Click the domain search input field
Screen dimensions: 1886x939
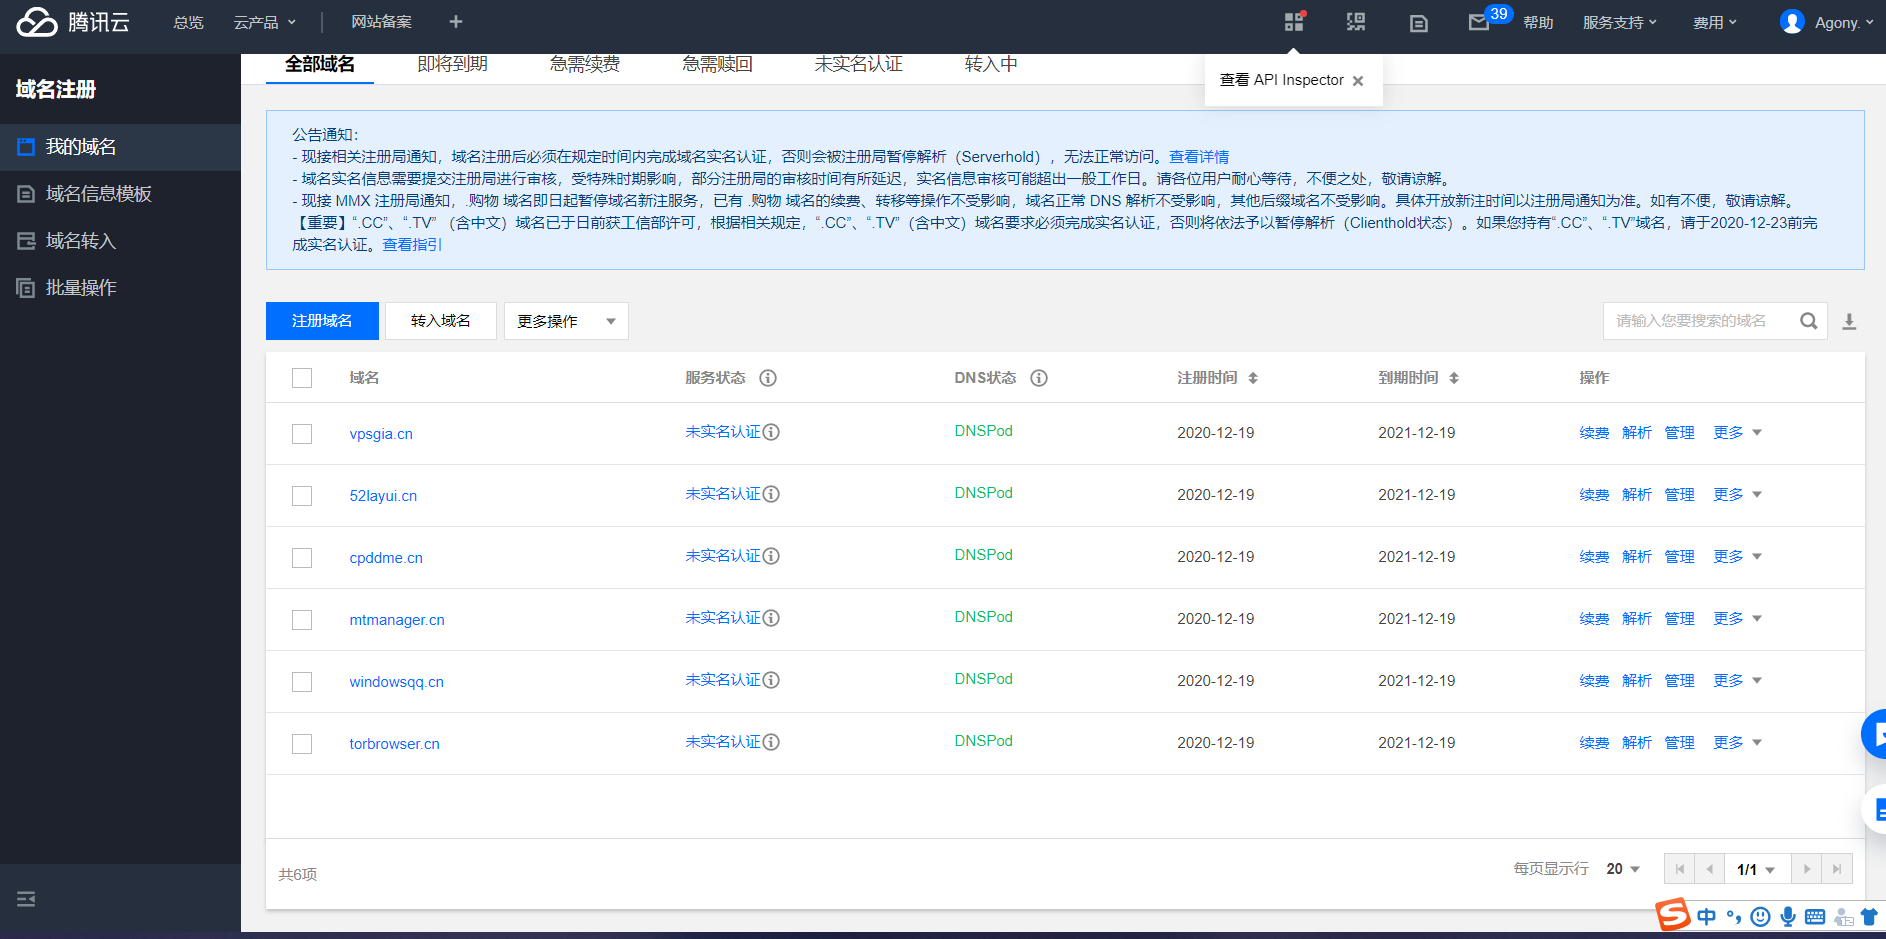(1695, 321)
